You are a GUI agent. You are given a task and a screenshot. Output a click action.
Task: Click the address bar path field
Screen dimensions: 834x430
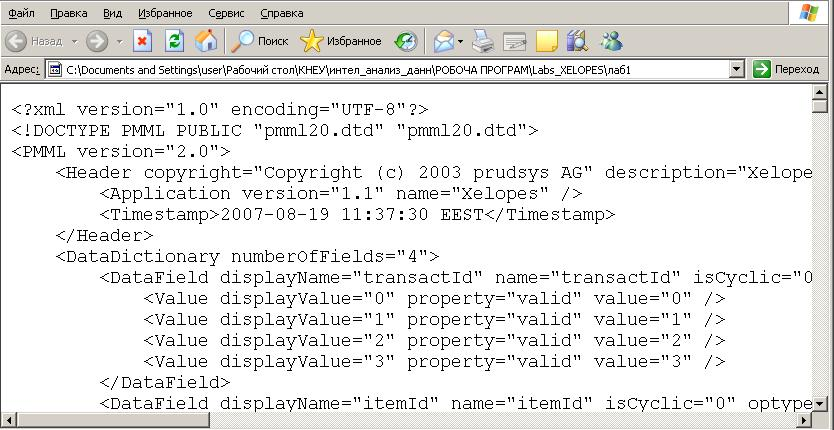pyautogui.click(x=394, y=70)
